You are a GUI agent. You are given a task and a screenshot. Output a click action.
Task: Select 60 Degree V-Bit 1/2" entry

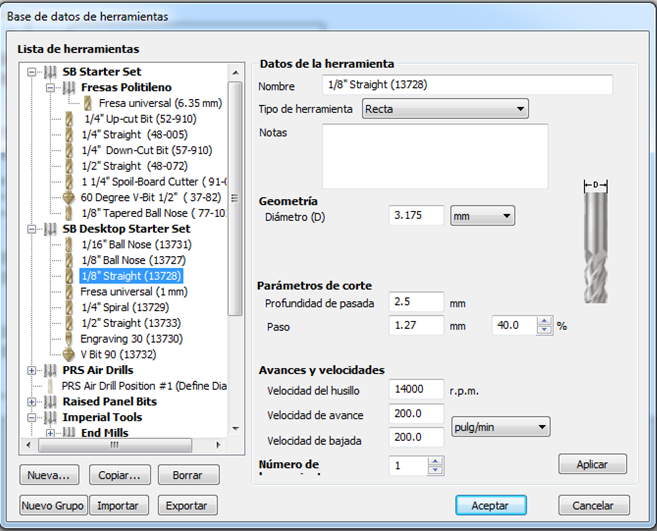(150, 197)
